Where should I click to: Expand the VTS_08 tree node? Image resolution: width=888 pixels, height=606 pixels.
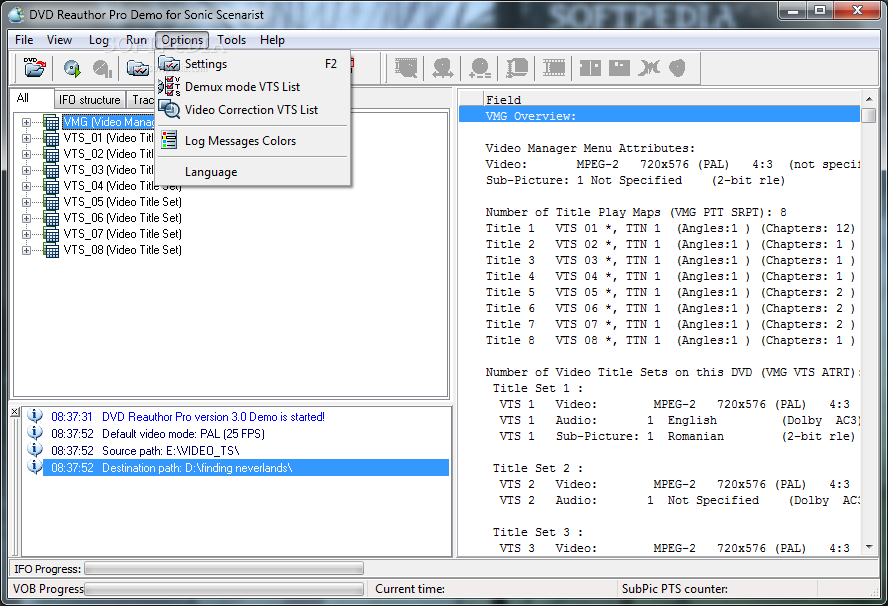[26, 250]
